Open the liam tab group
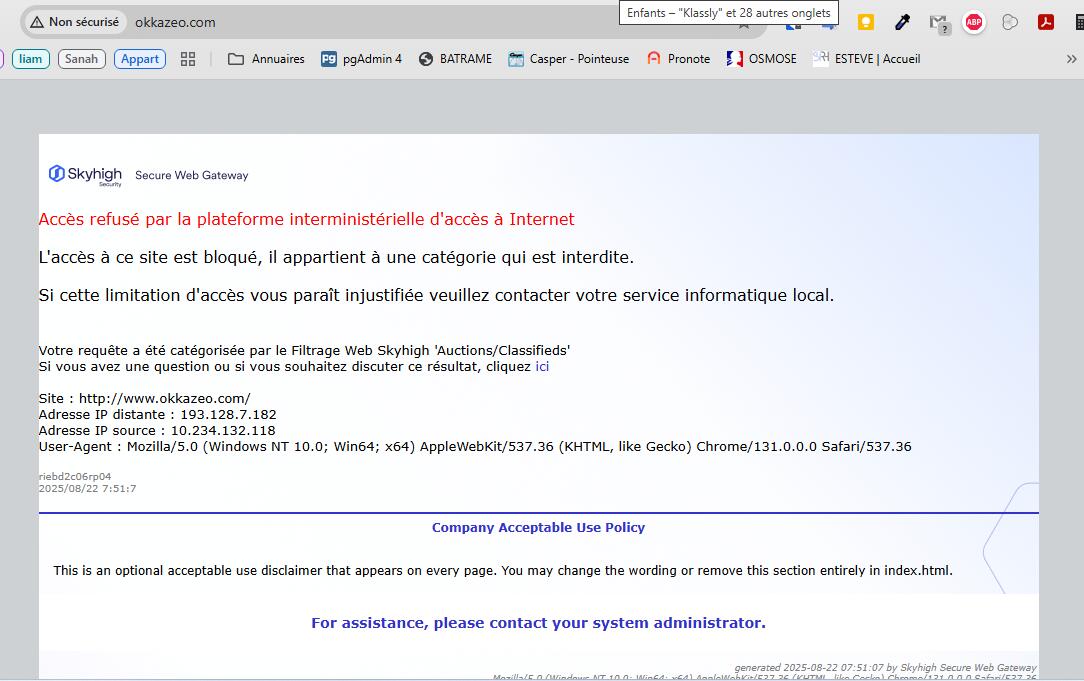The image size is (1084, 681). [x=31, y=59]
